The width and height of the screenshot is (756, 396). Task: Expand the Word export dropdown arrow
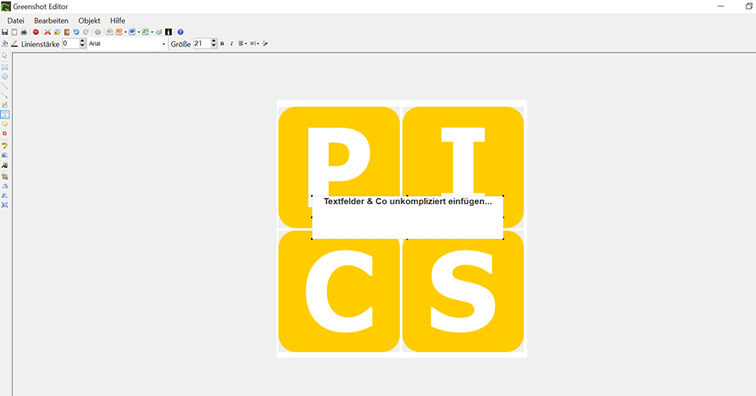pos(139,32)
